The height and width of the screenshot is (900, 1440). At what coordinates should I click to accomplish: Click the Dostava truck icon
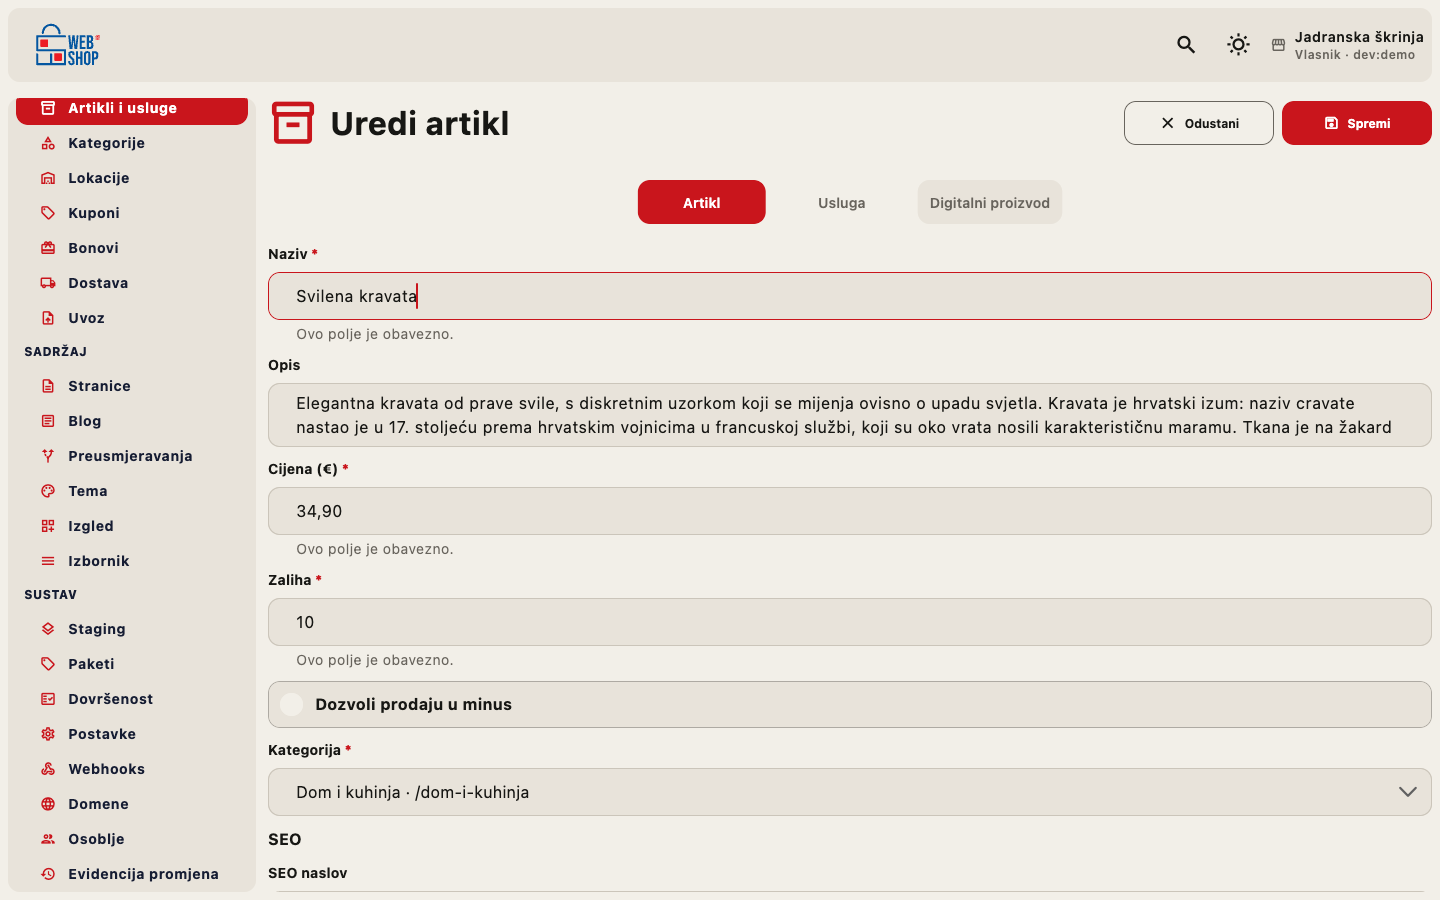coord(48,283)
